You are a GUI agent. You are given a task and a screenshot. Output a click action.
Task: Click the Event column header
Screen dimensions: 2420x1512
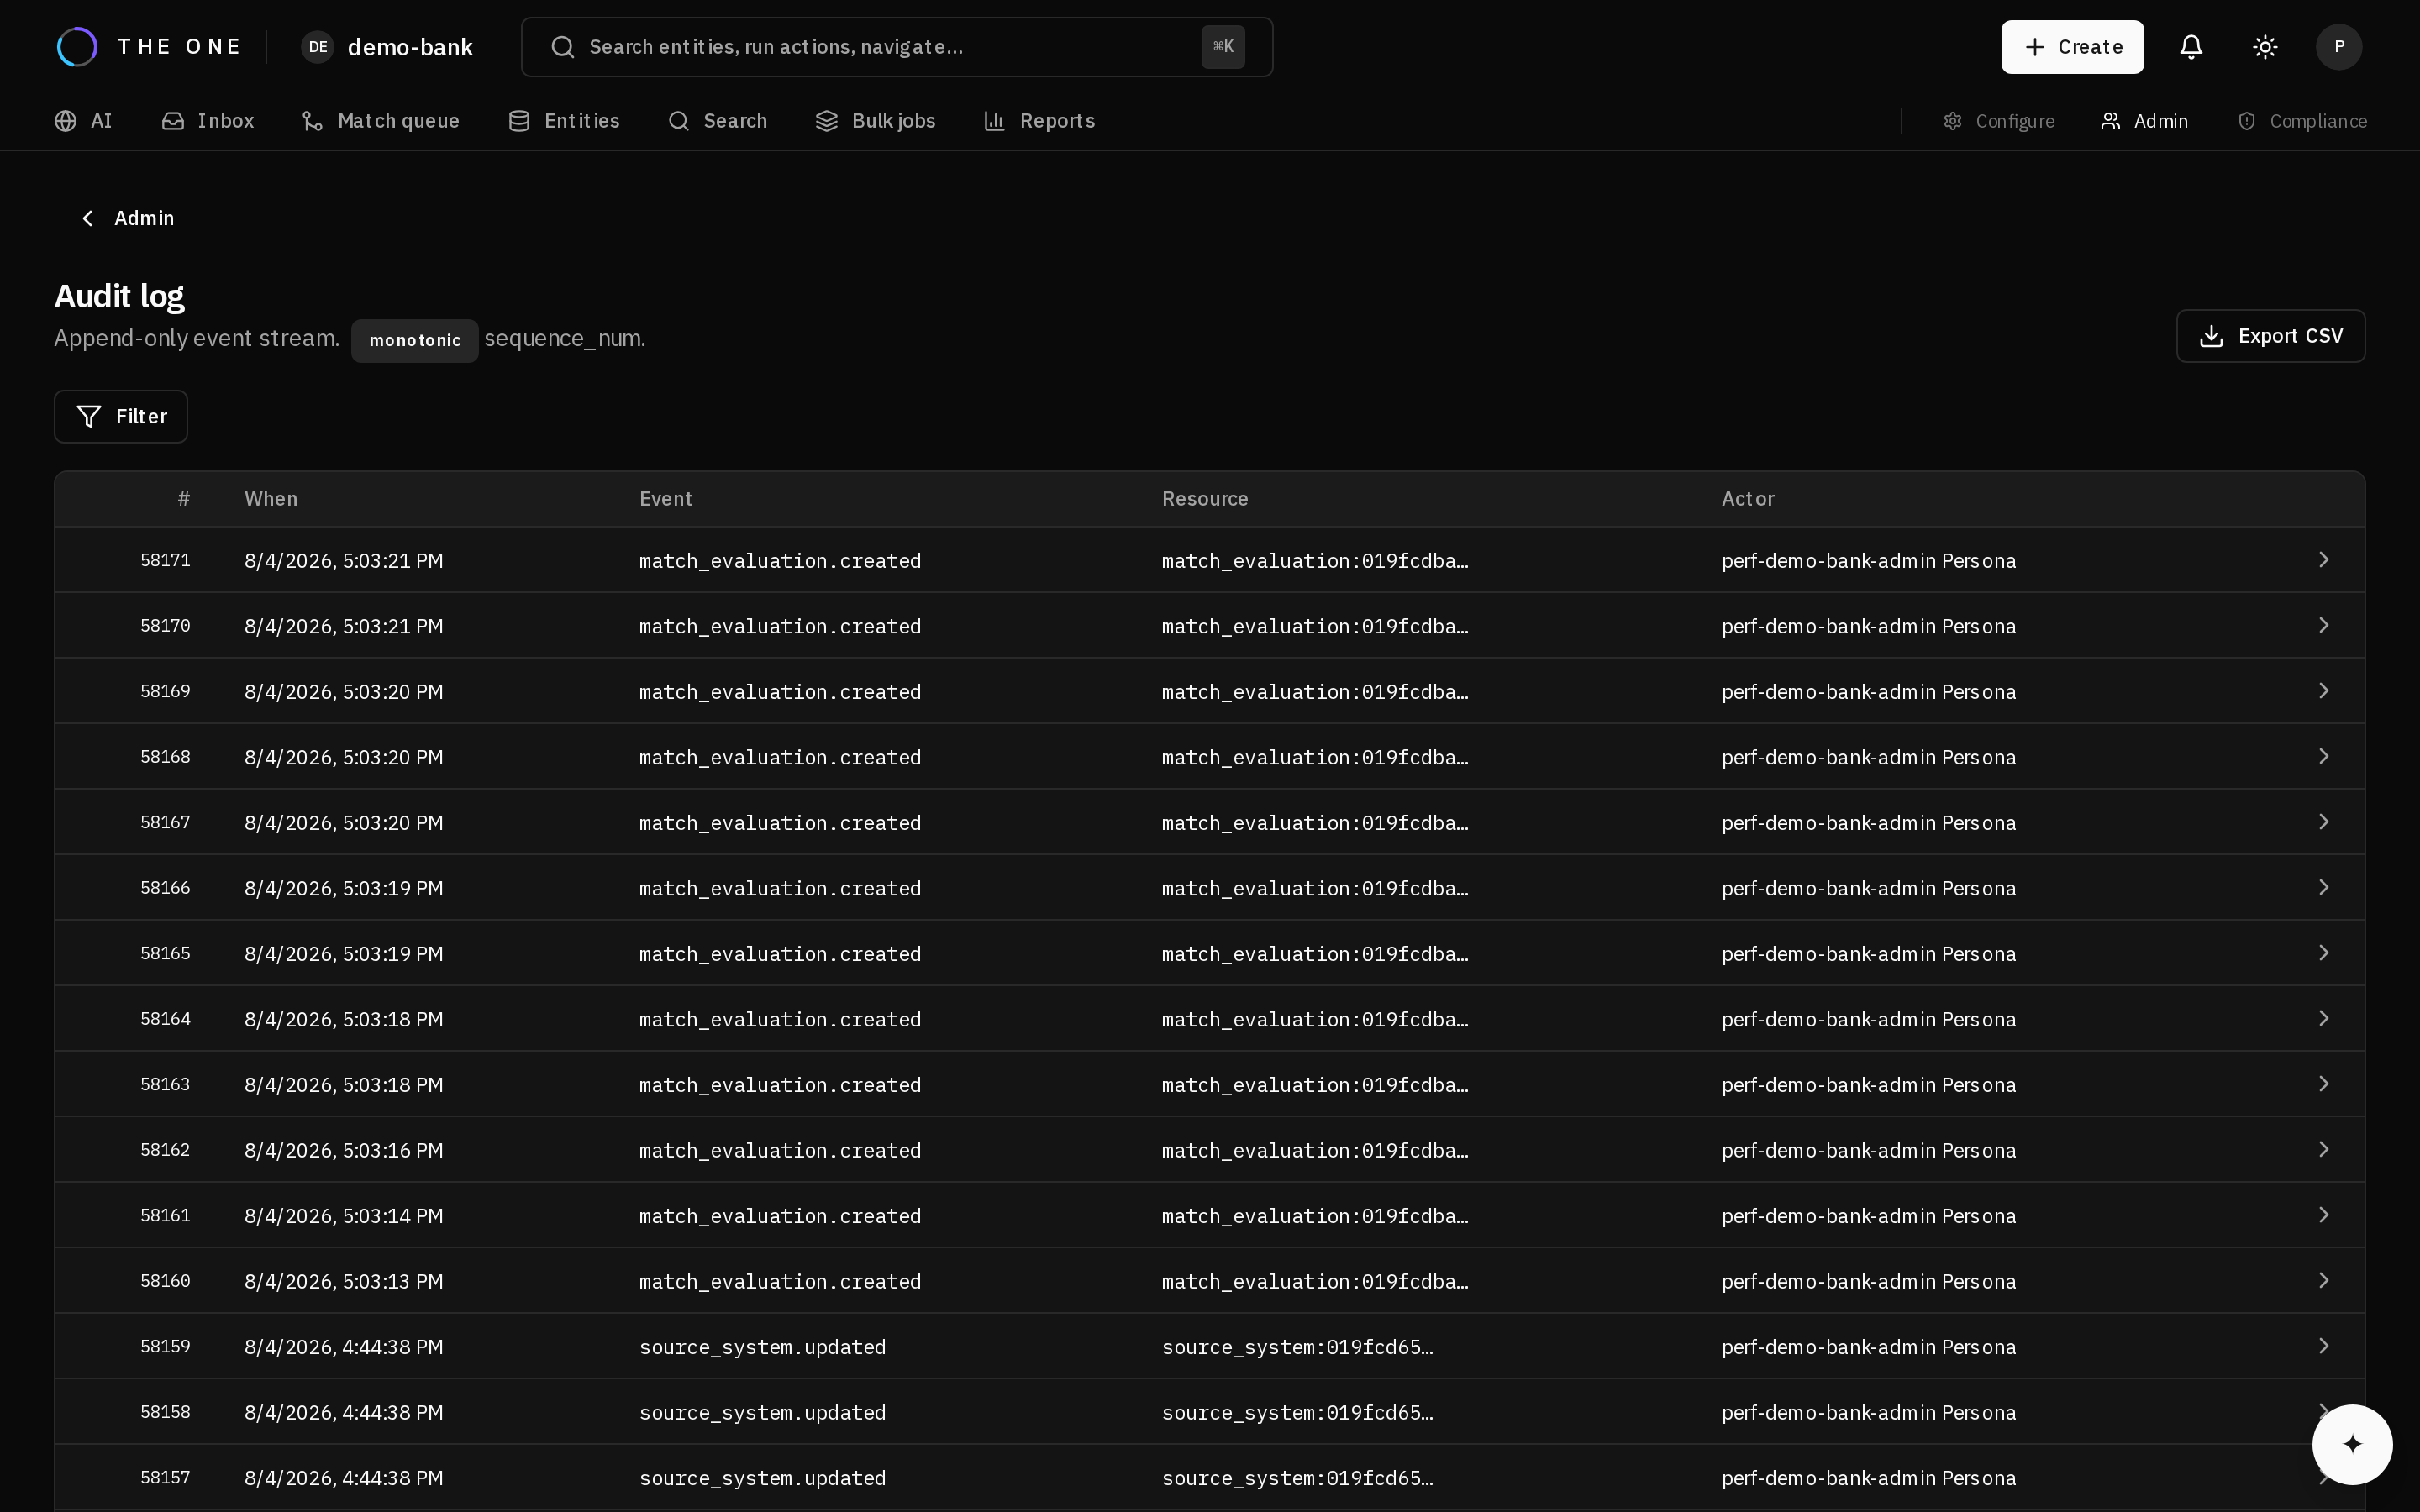click(666, 499)
